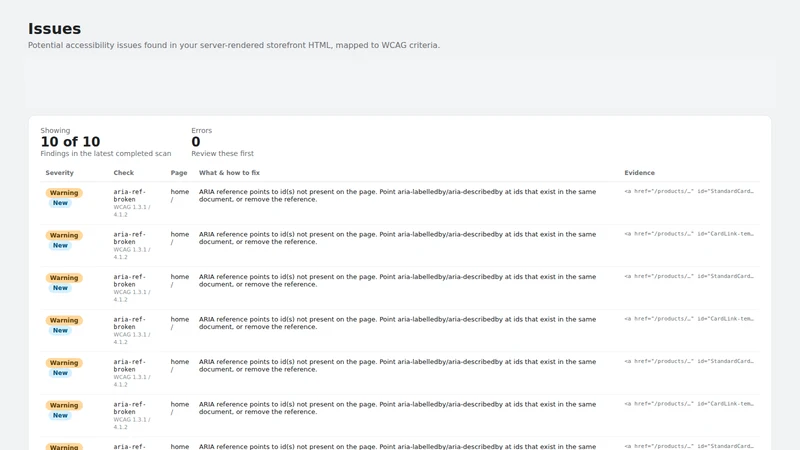This screenshot has height=450, width=800.
Task: Select the "Issues" page heading
Action: coord(54,29)
